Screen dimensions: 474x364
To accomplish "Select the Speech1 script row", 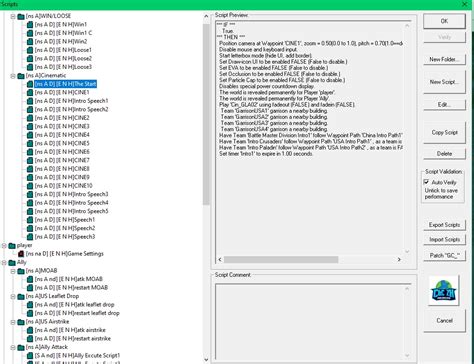I will tap(65, 220).
